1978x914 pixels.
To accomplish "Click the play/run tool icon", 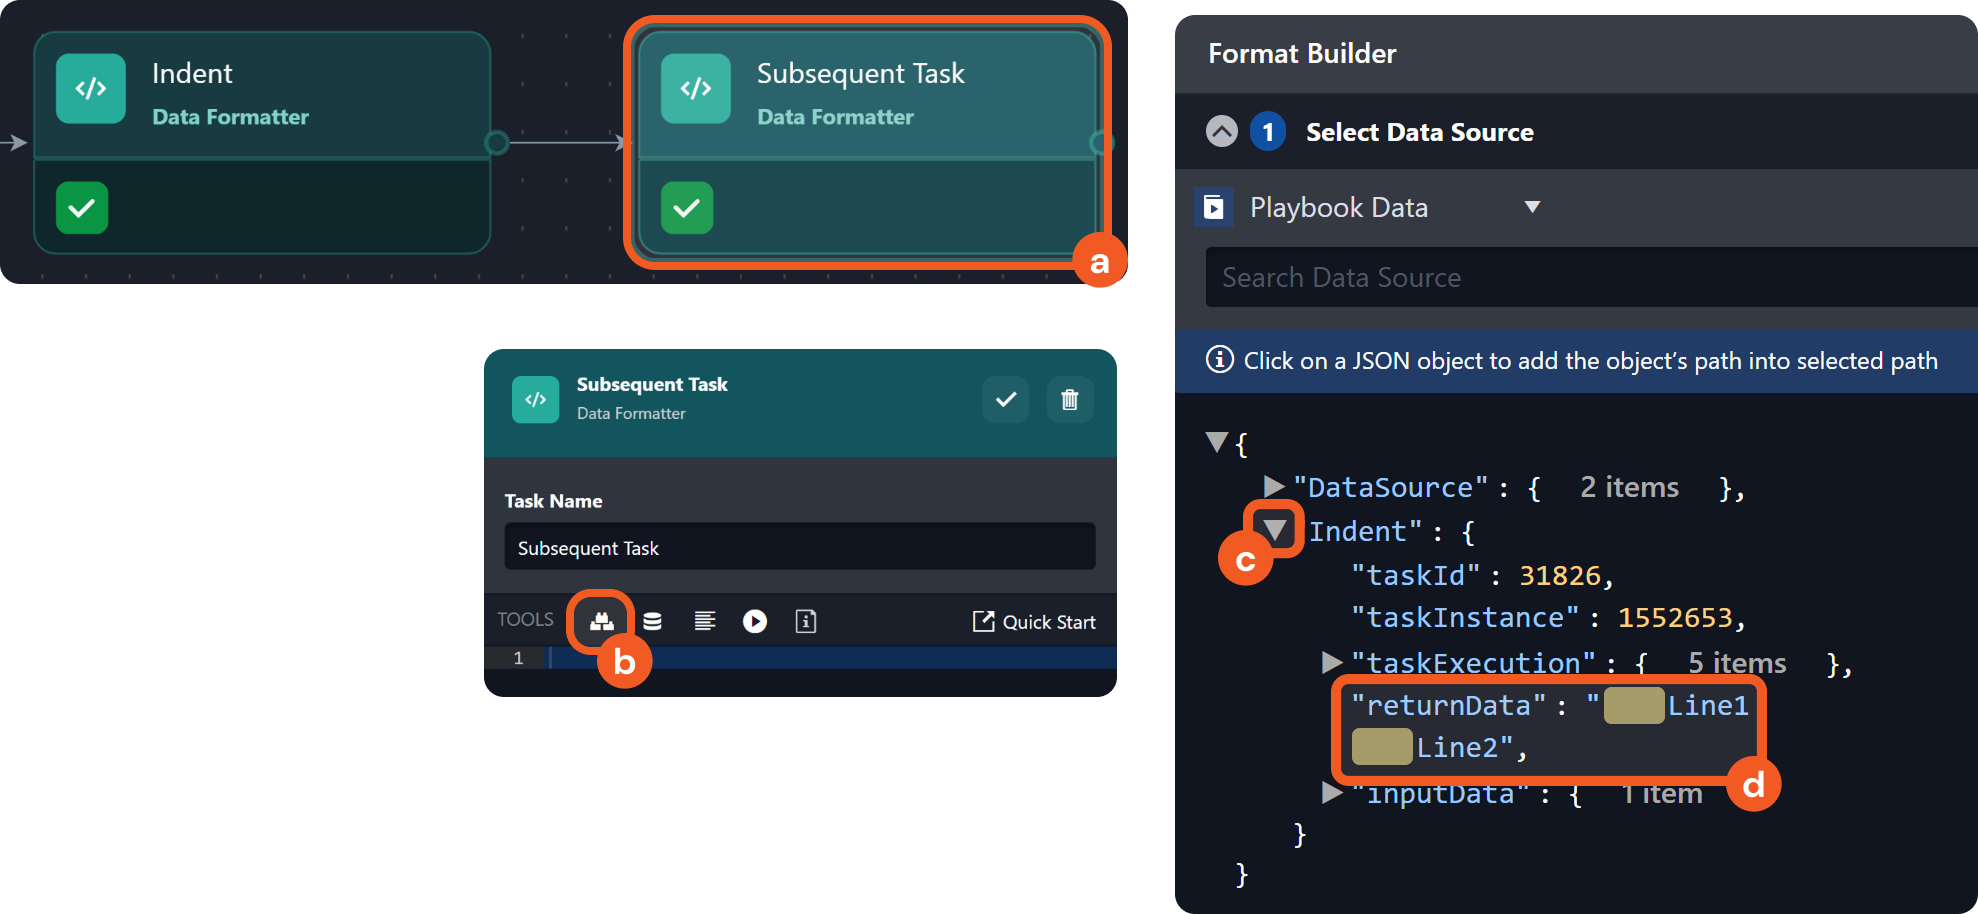I will point(755,621).
